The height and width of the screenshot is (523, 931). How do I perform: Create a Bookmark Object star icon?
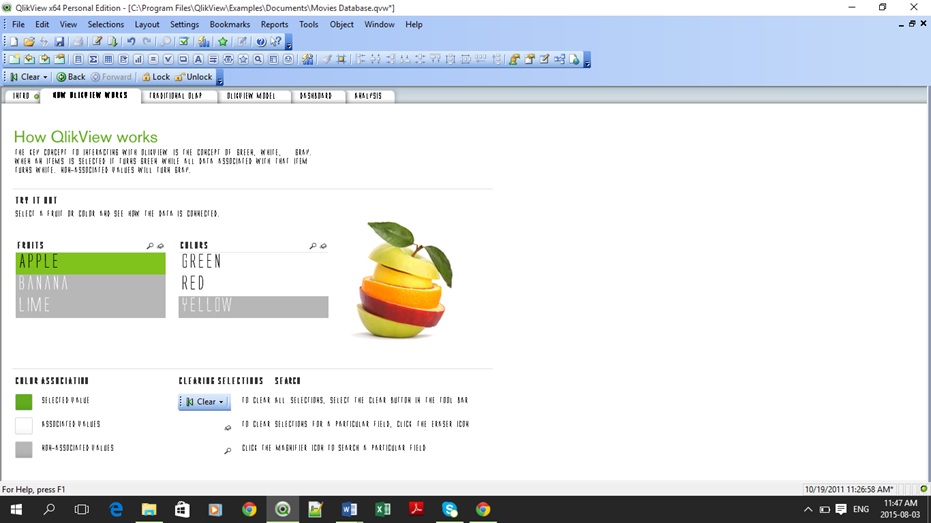point(243,59)
